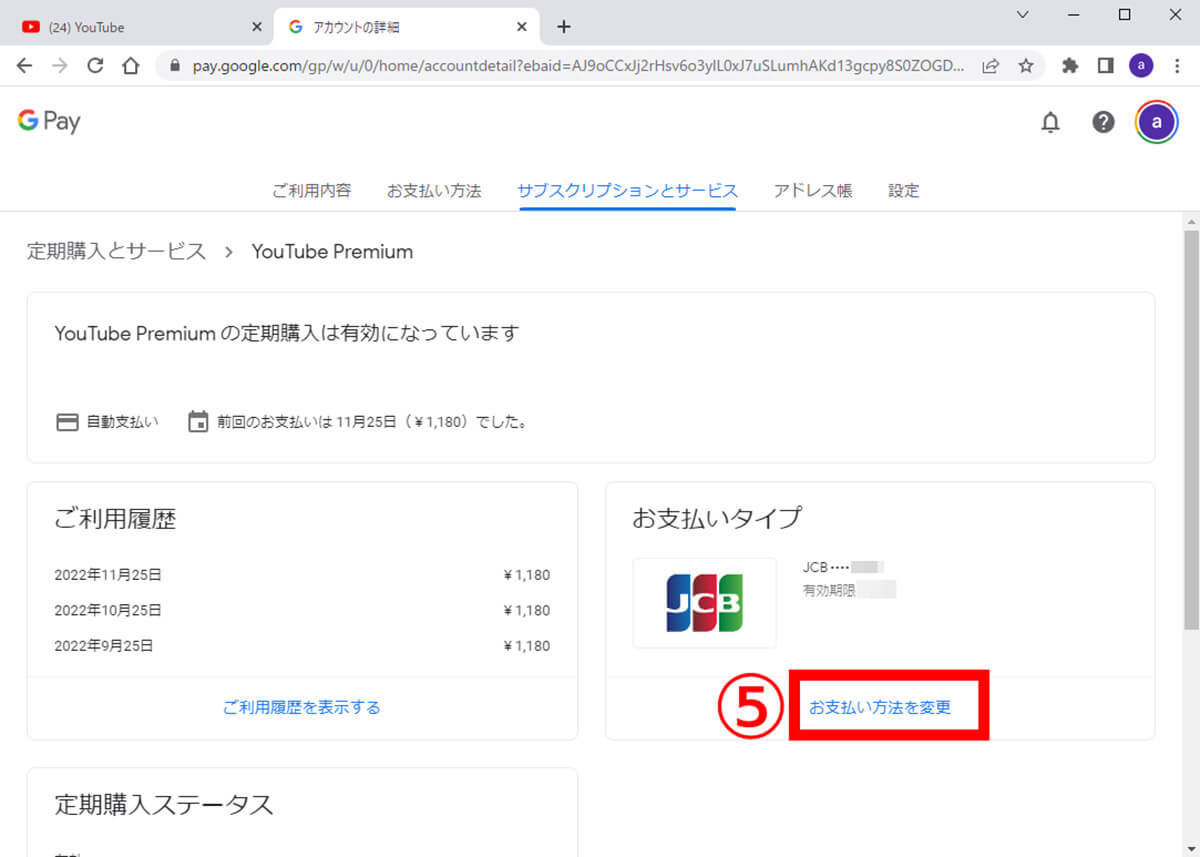Viewport: 1200px width, 857px height.
Task: Click the 有効期限 text
Action: pyautogui.click(x=829, y=590)
